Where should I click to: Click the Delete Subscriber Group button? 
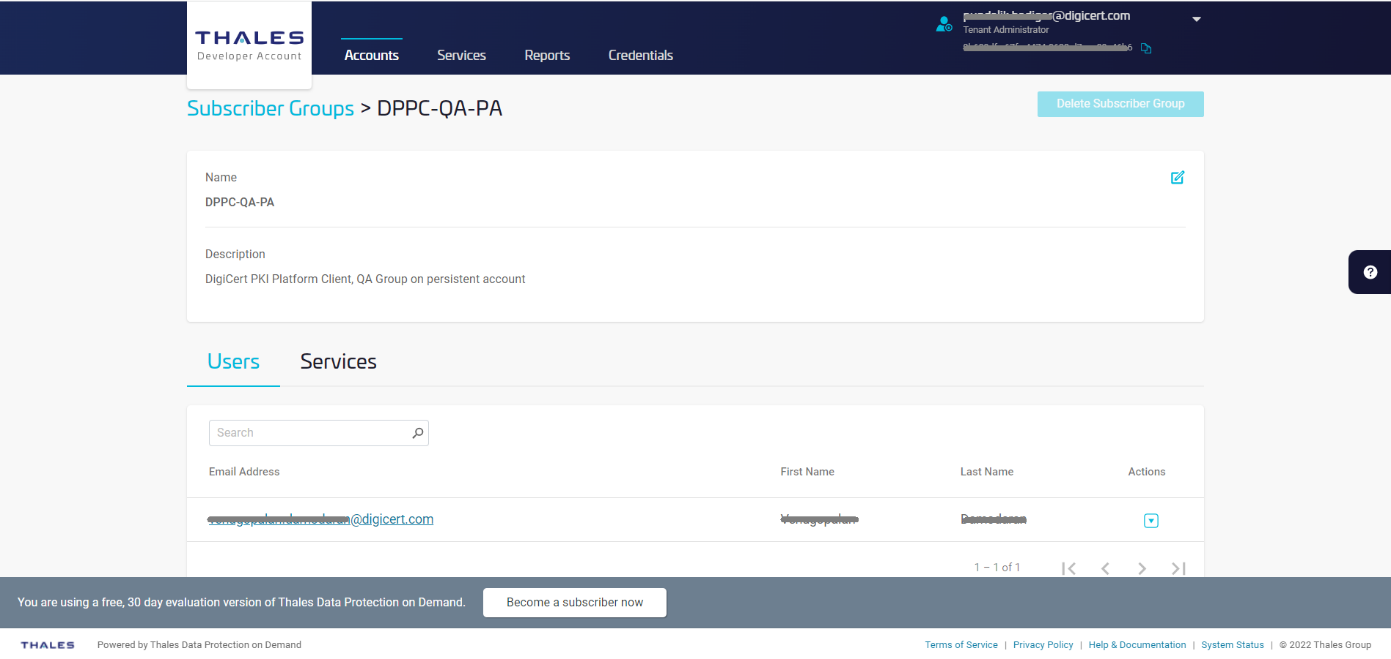(x=1120, y=104)
